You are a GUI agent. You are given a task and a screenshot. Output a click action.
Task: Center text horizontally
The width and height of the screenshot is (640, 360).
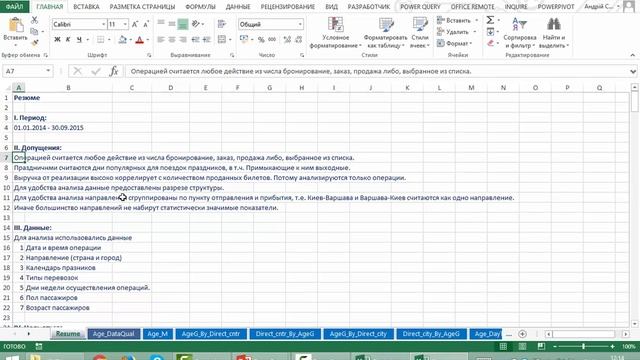[172, 40]
